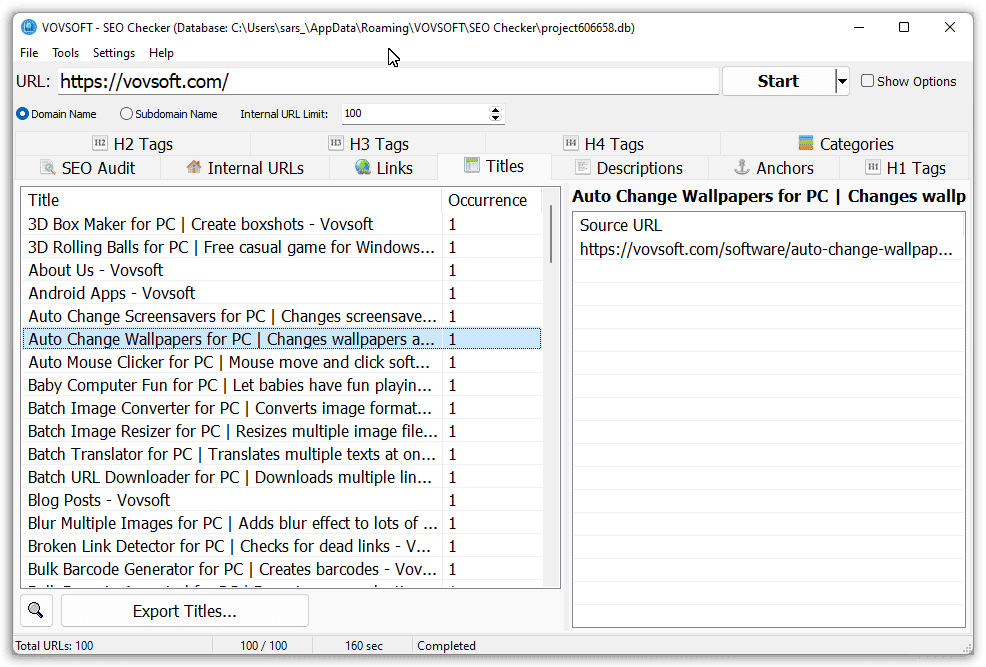
Task: Enable the Show Options checkbox
Action: point(867,81)
